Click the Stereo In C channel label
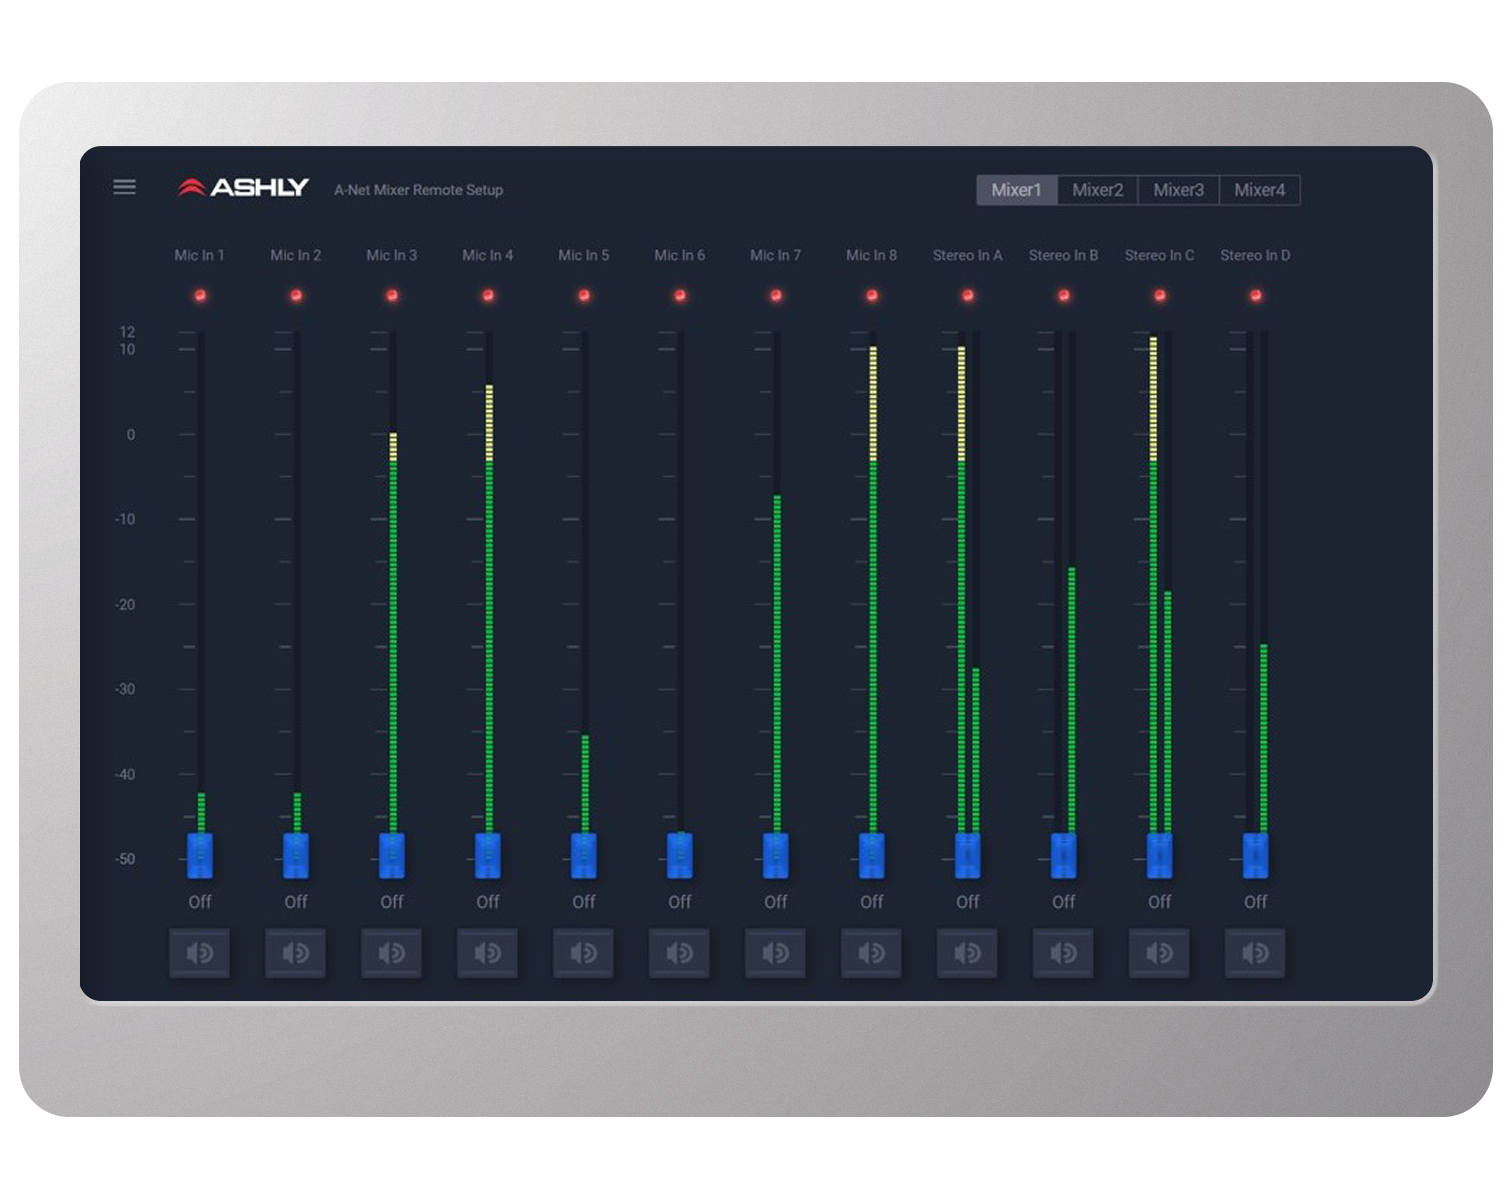The width and height of the screenshot is (1512, 1200). tap(1159, 255)
